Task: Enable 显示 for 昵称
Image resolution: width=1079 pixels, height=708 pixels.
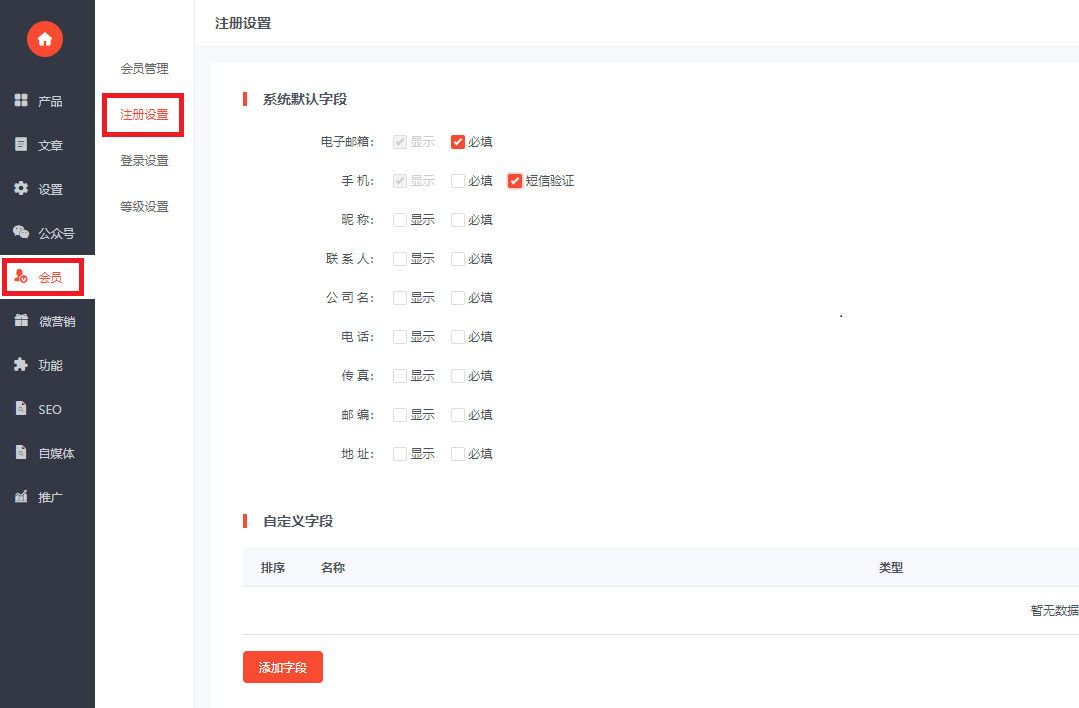Action: click(x=400, y=220)
